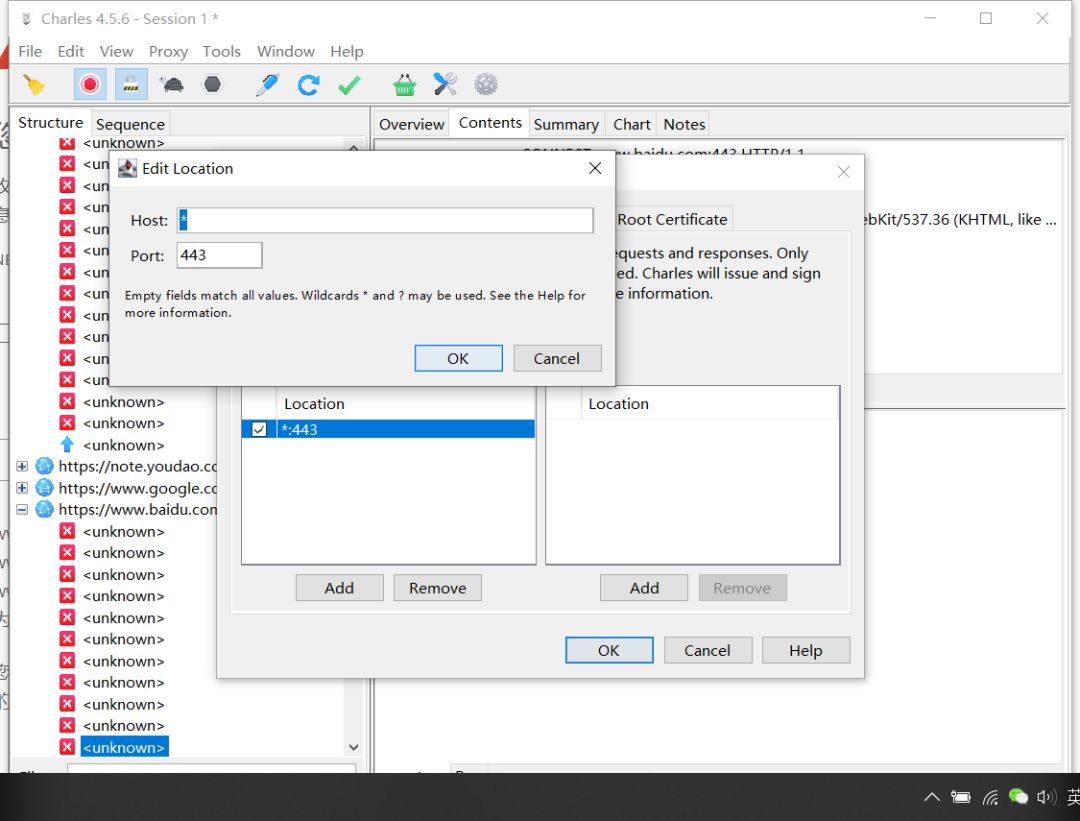Switch to the Chart tab
The height and width of the screenshot is (821, 1080).
coord(632,124)
